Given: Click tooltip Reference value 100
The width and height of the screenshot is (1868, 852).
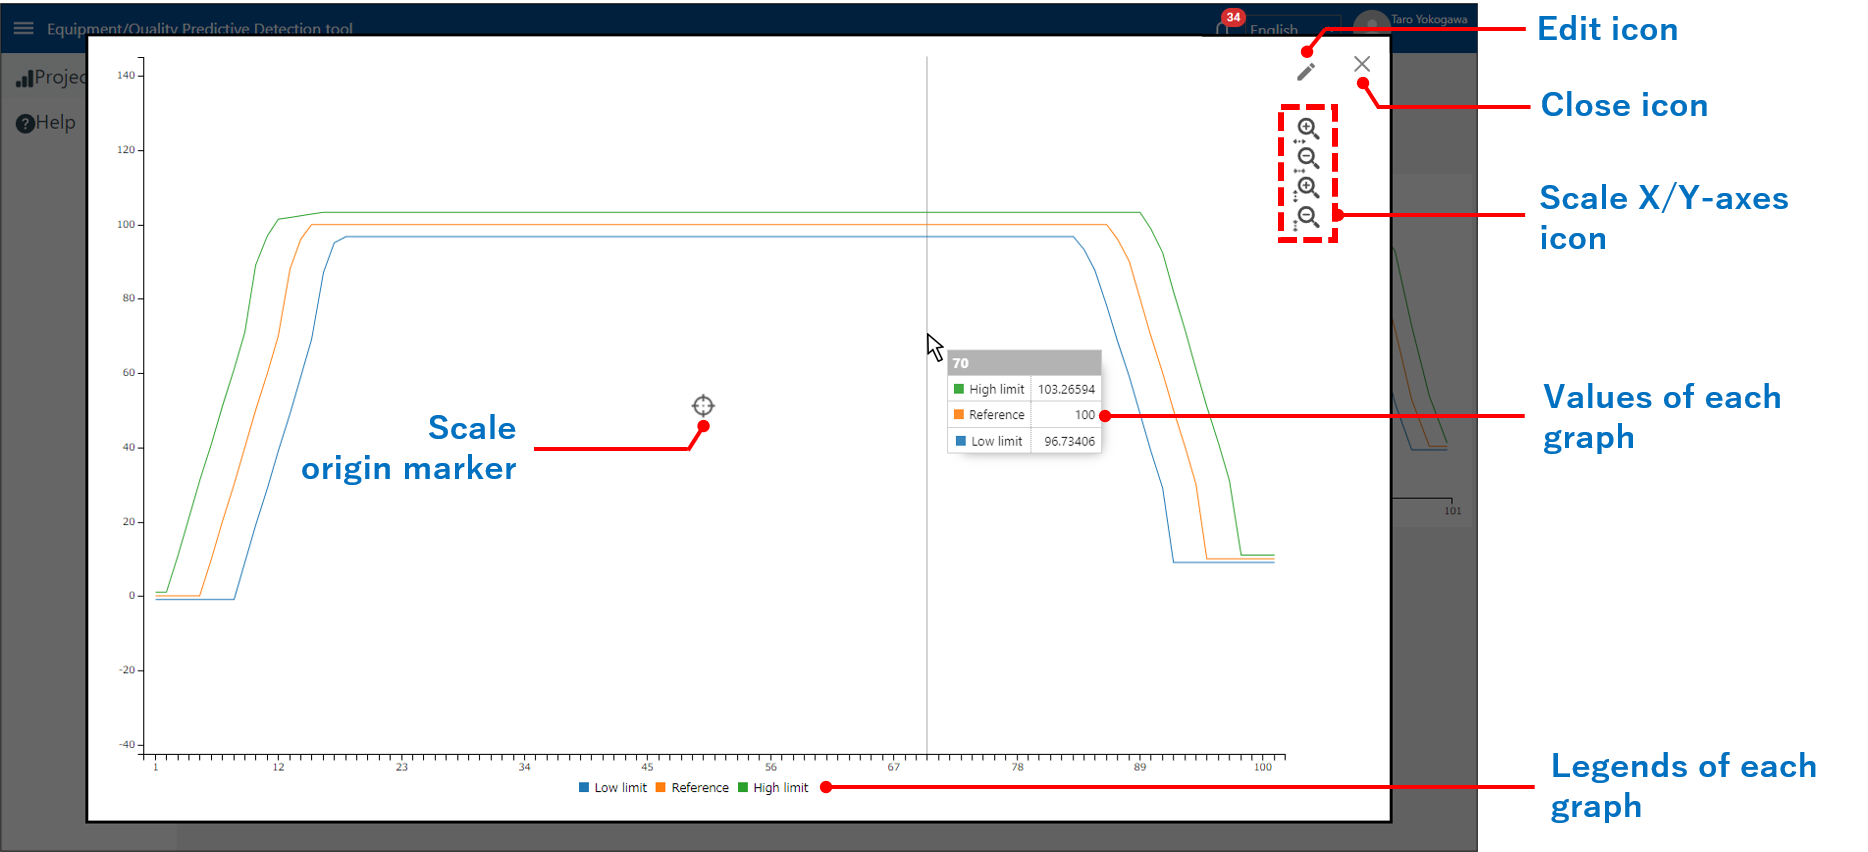Looking at the screenshot, I should pyautogui.click(x=1085, y=415).
